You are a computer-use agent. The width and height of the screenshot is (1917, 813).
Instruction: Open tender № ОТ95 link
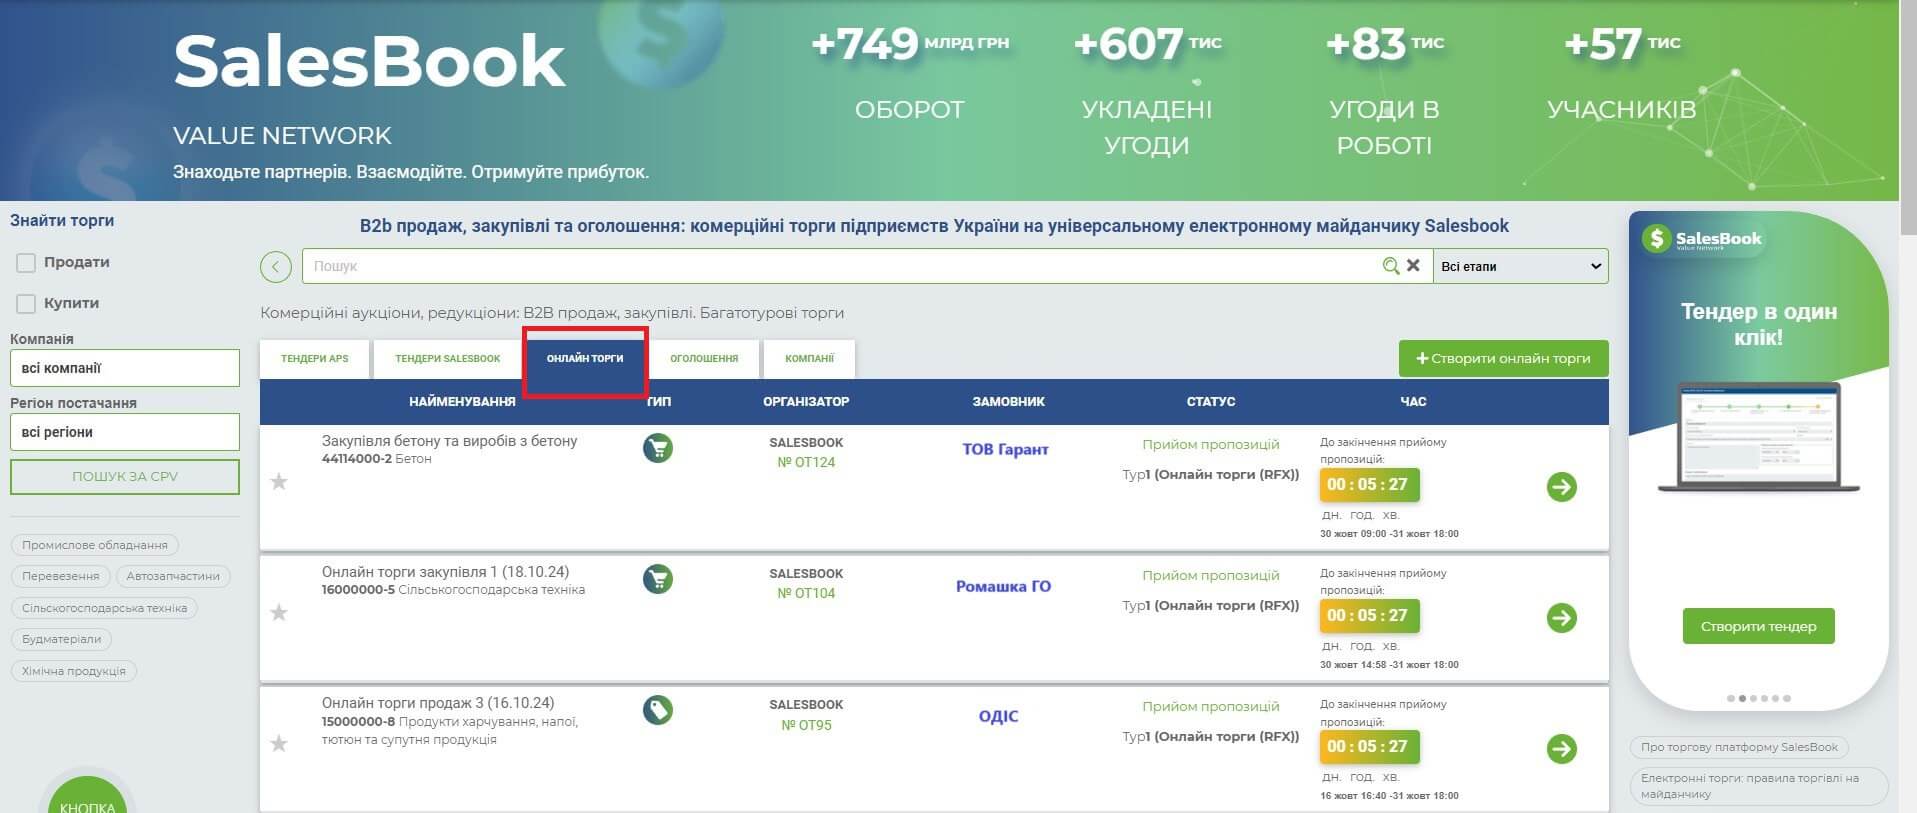806,725
